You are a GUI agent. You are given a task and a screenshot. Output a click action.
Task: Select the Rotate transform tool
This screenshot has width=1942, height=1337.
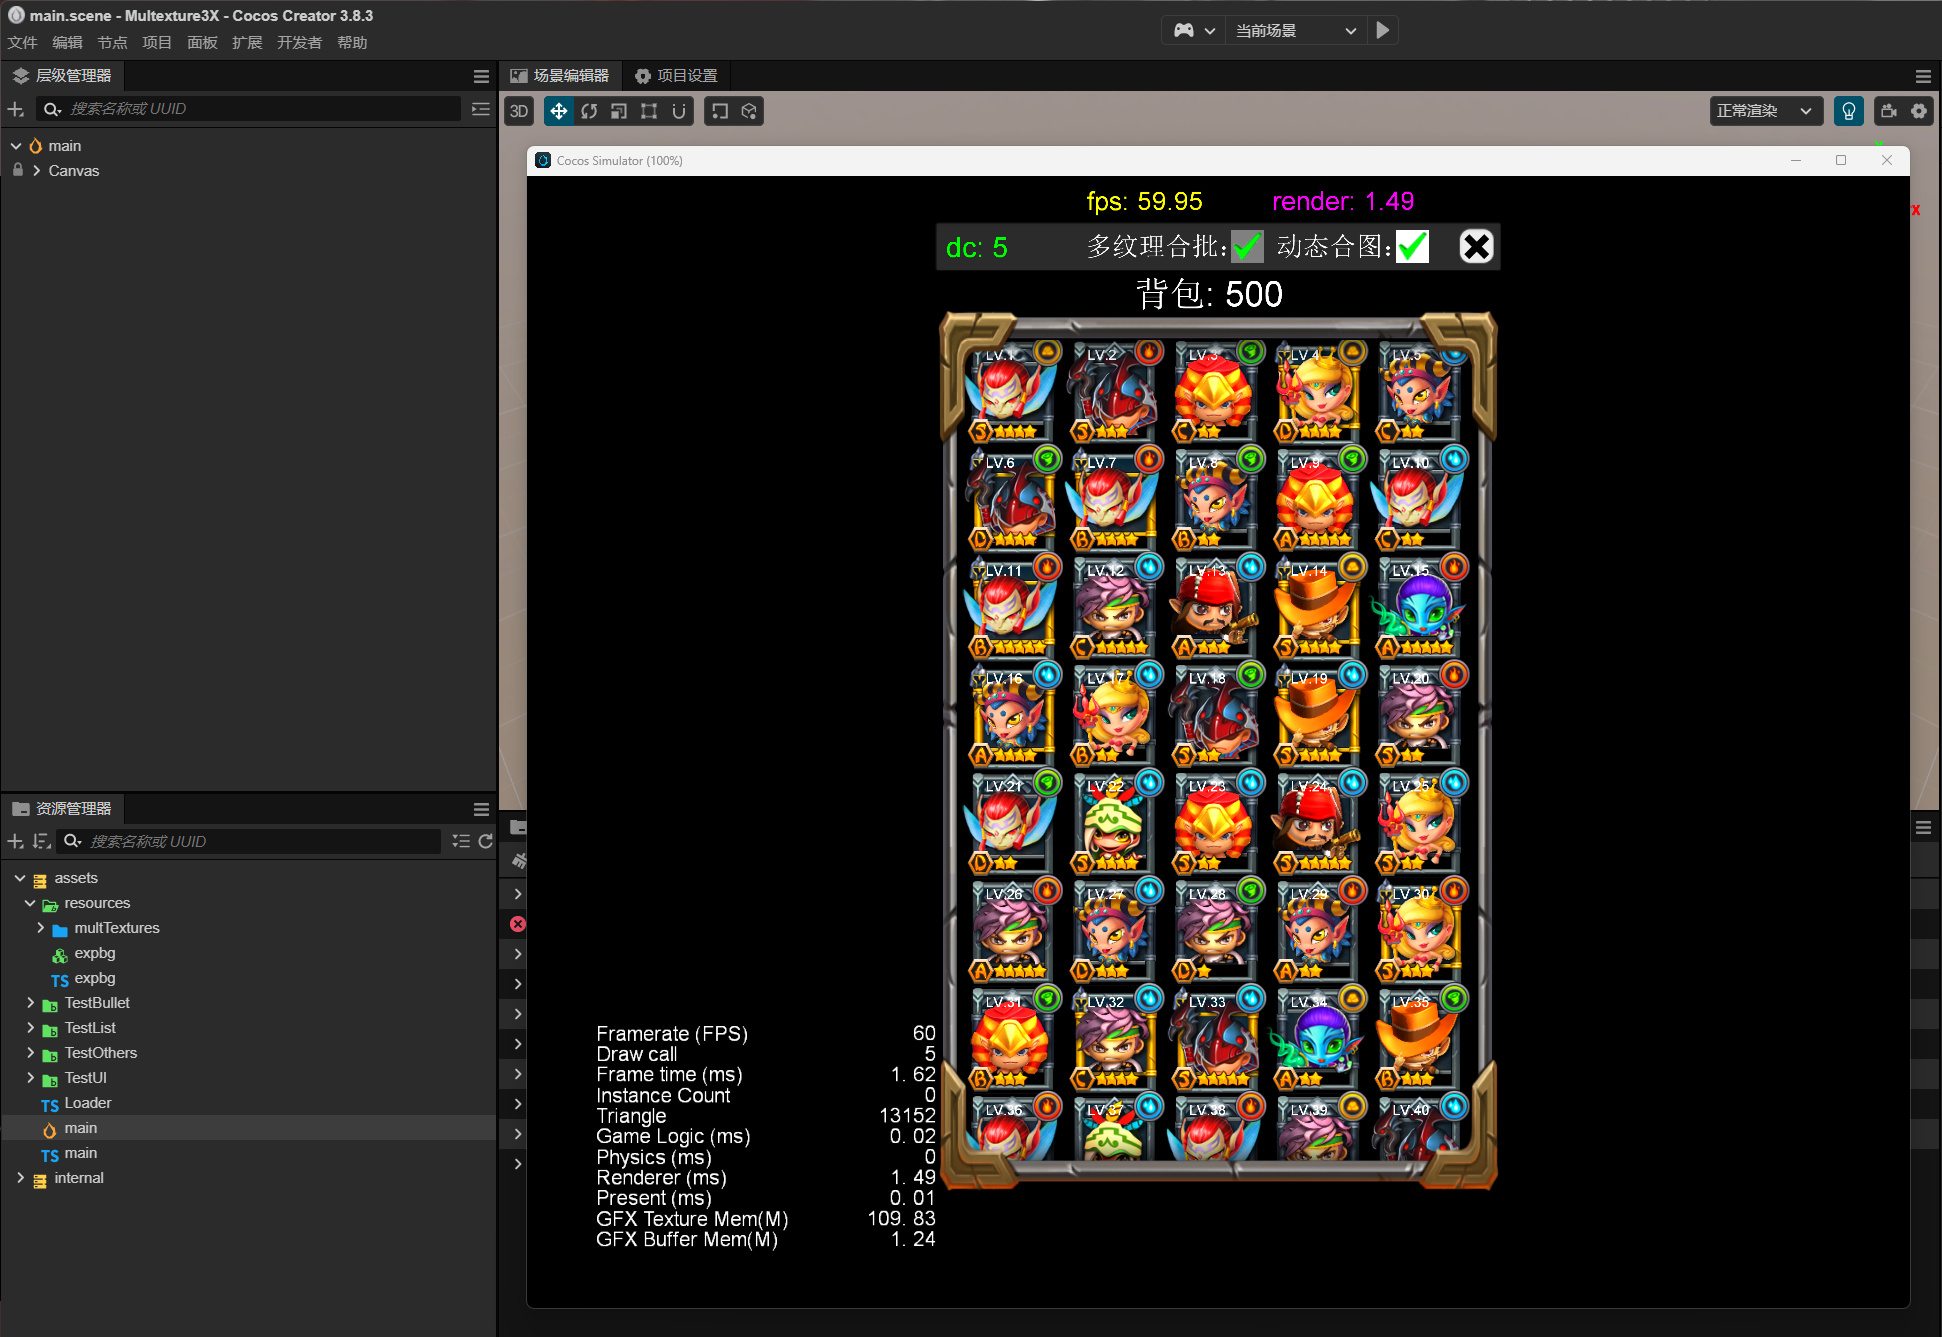(x=589, y=111)
